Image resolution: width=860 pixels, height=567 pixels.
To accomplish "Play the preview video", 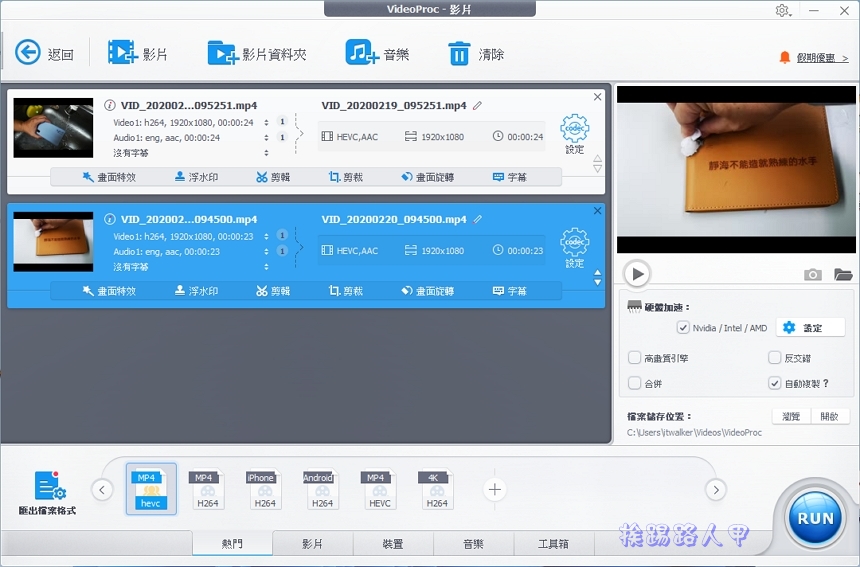I will (637, 274).
